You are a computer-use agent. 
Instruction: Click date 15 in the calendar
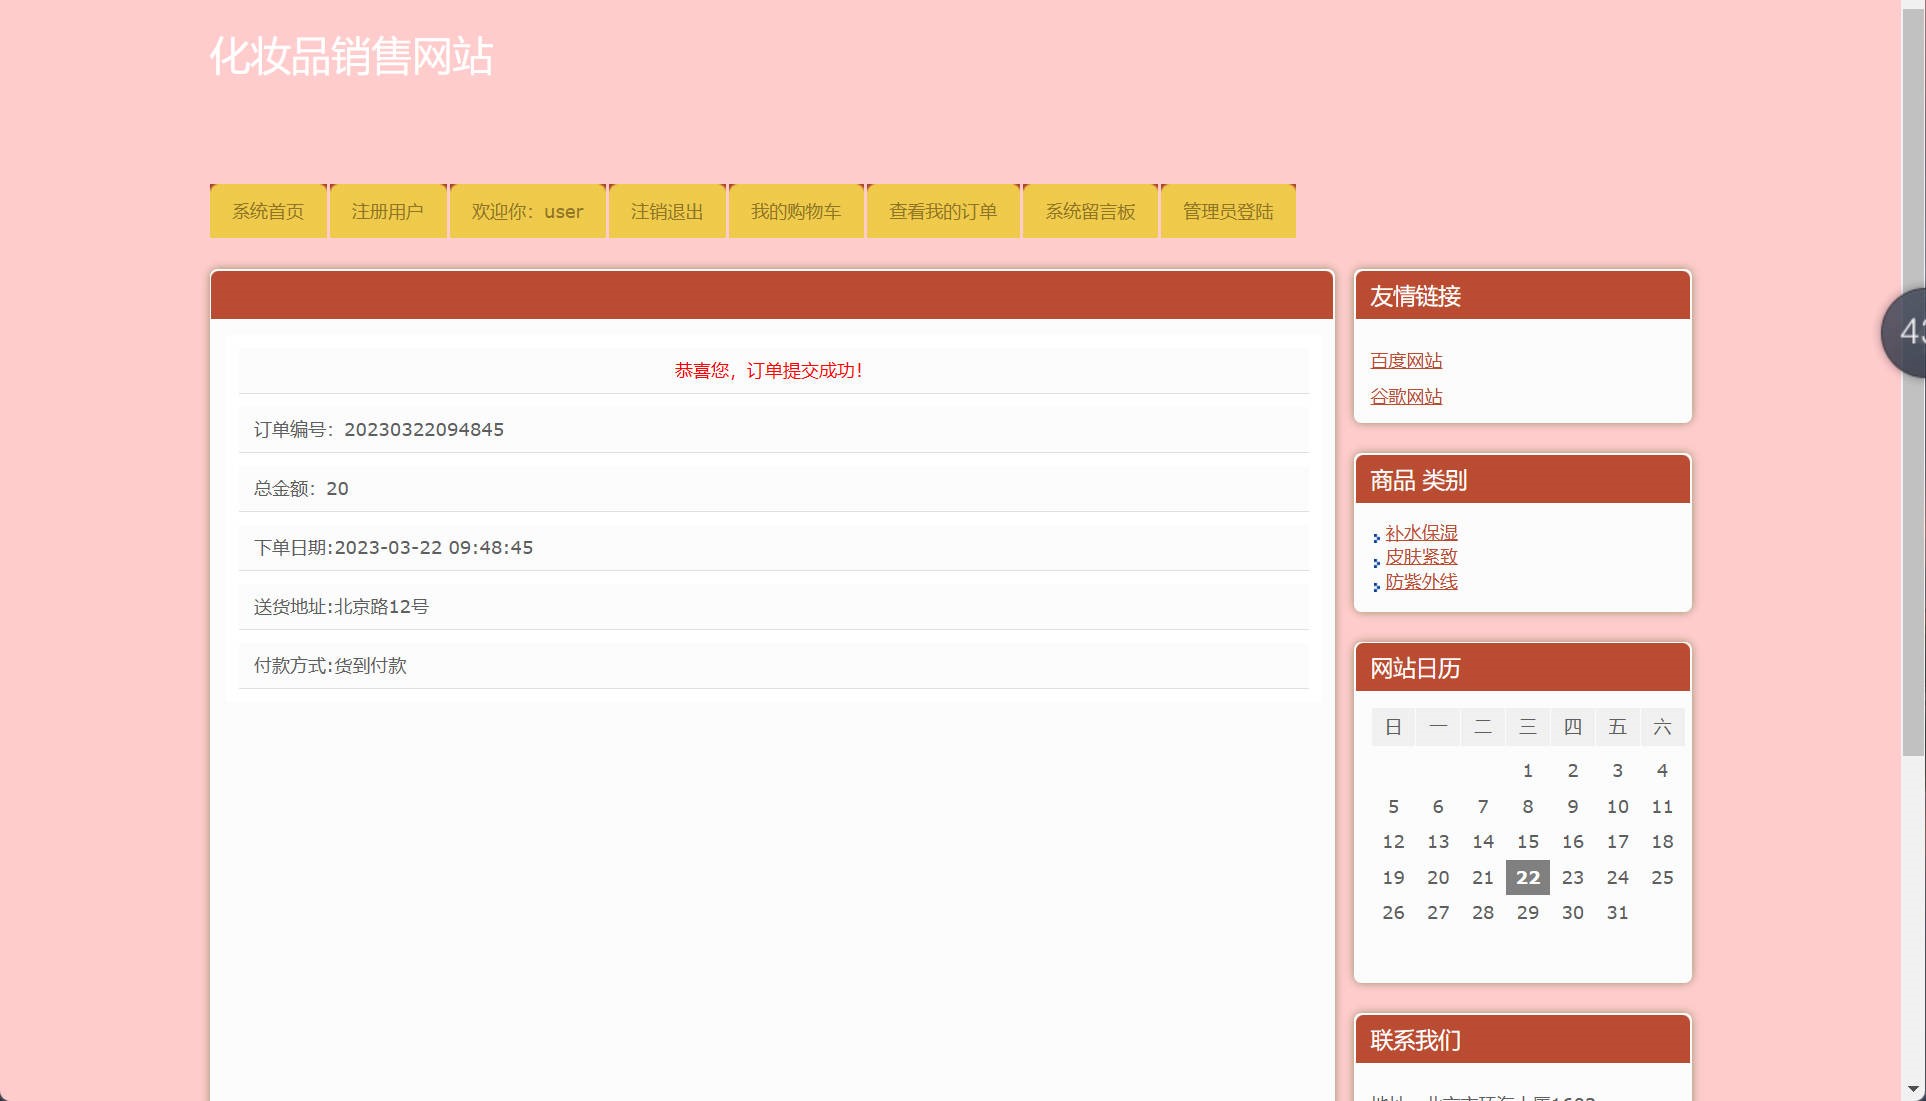[x=1527, y=842]
